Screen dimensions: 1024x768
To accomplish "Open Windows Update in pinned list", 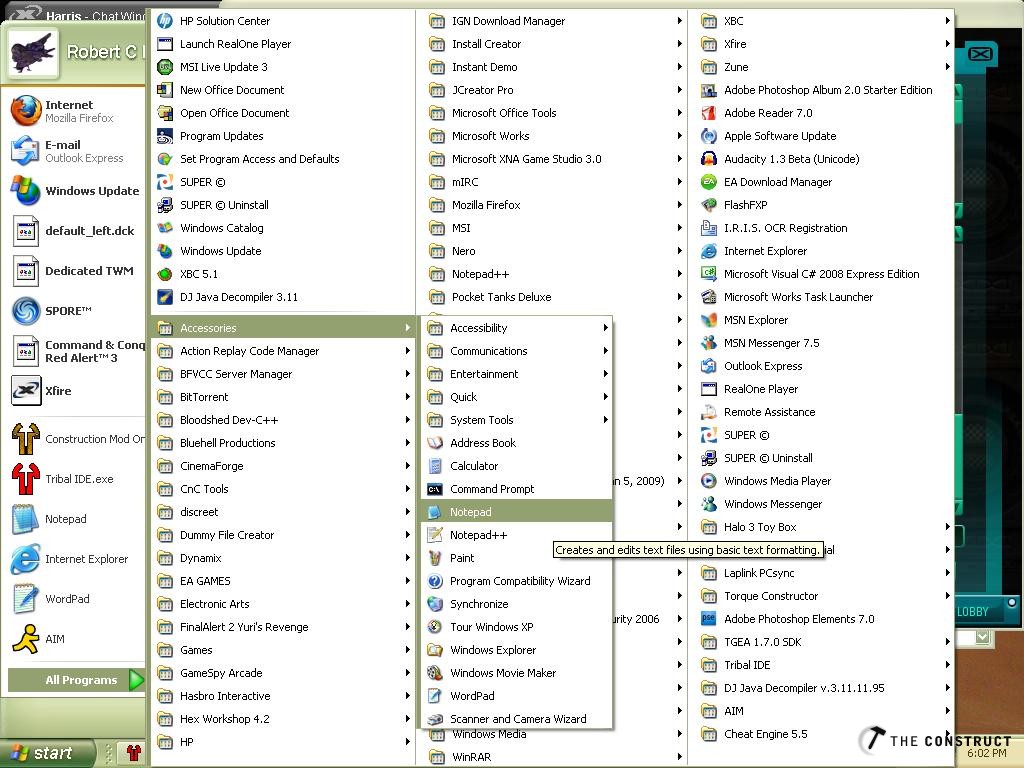I will pyautogui.click(x=77, y=191).
